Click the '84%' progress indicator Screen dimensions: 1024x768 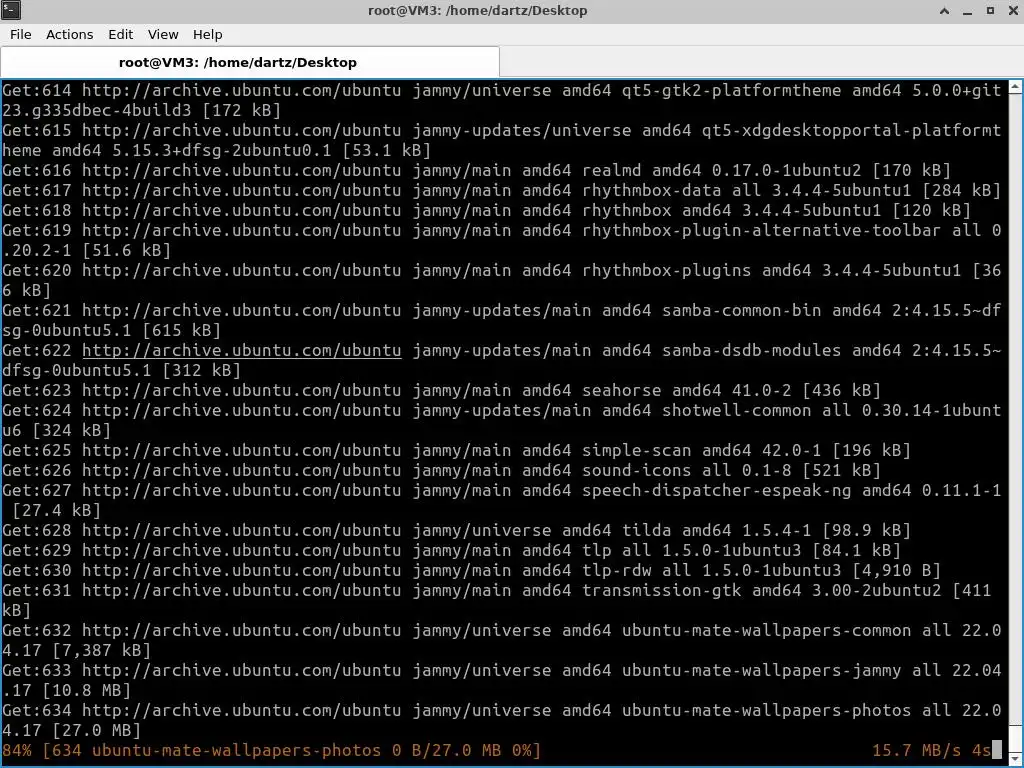tap(17, 750)
